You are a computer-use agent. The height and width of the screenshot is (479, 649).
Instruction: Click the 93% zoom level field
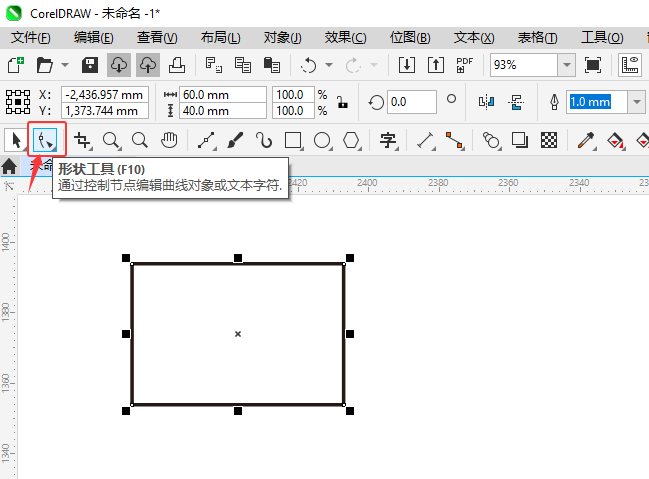point(524,65)
